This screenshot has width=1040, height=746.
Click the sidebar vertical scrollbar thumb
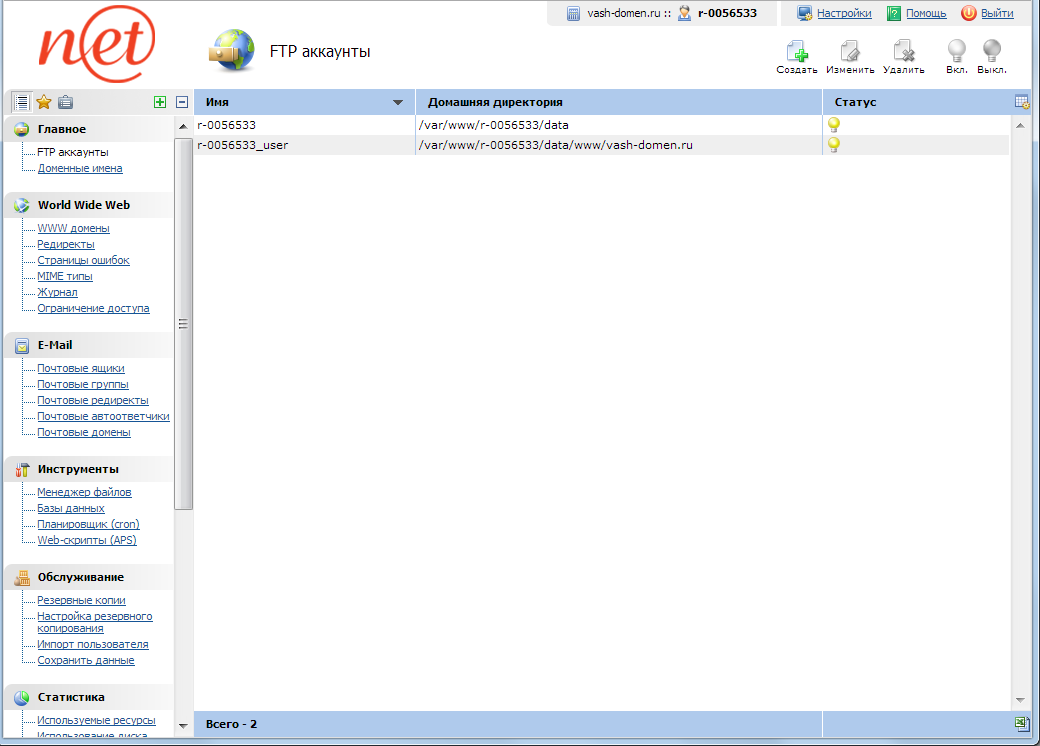click(183, 324)
